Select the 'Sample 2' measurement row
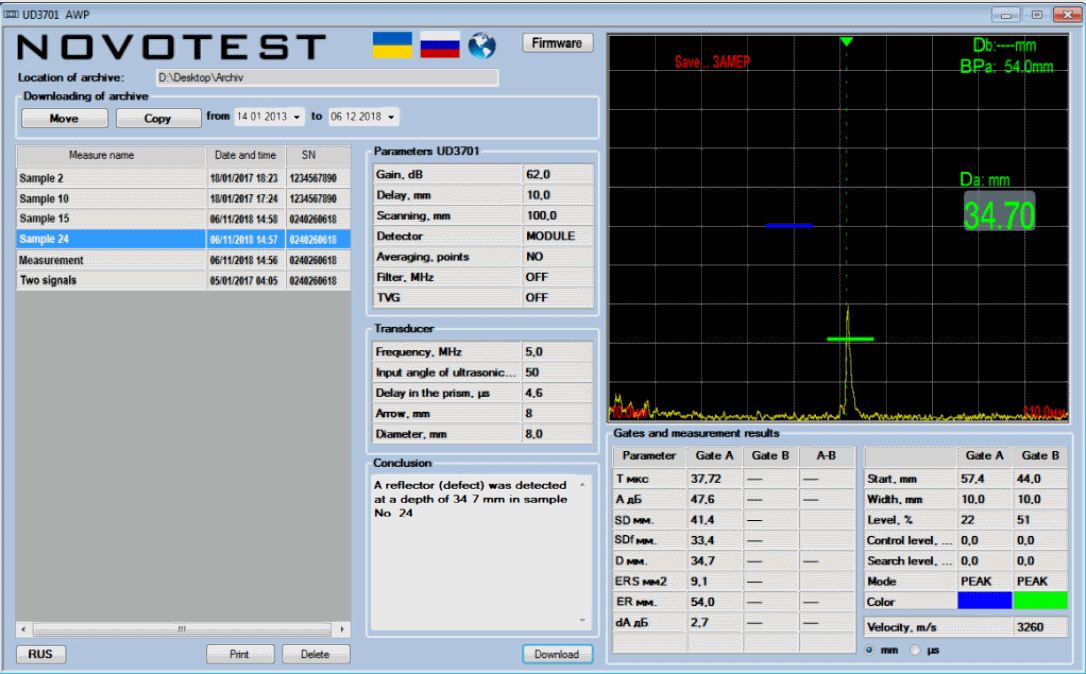 click(x=184, y=178)
